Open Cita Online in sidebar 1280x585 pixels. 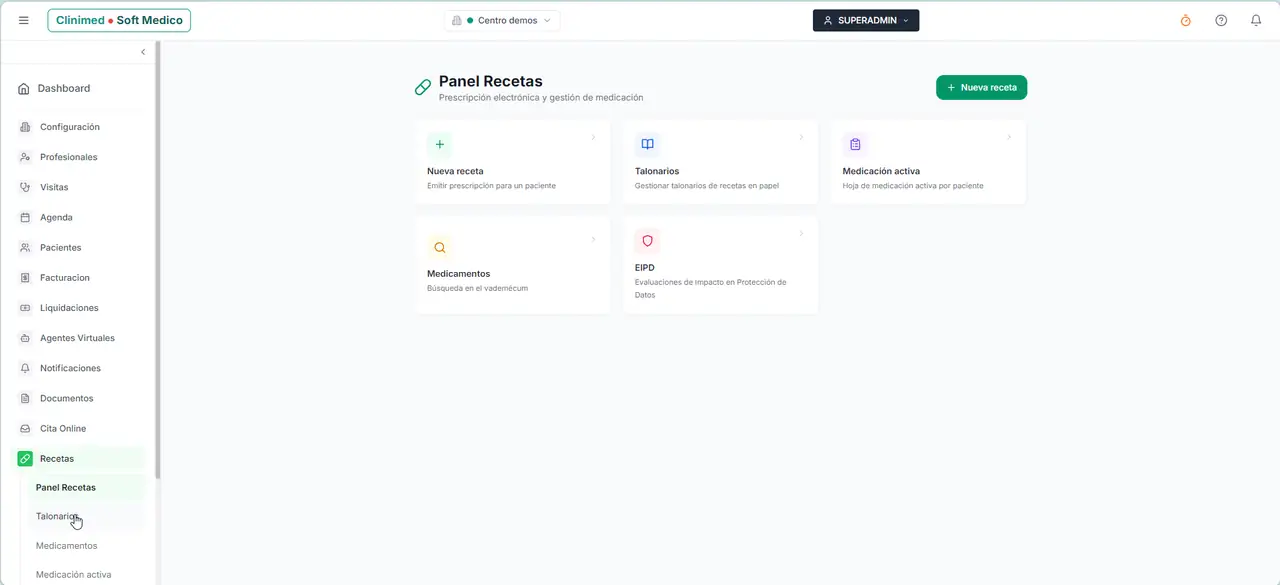(63, 428)
